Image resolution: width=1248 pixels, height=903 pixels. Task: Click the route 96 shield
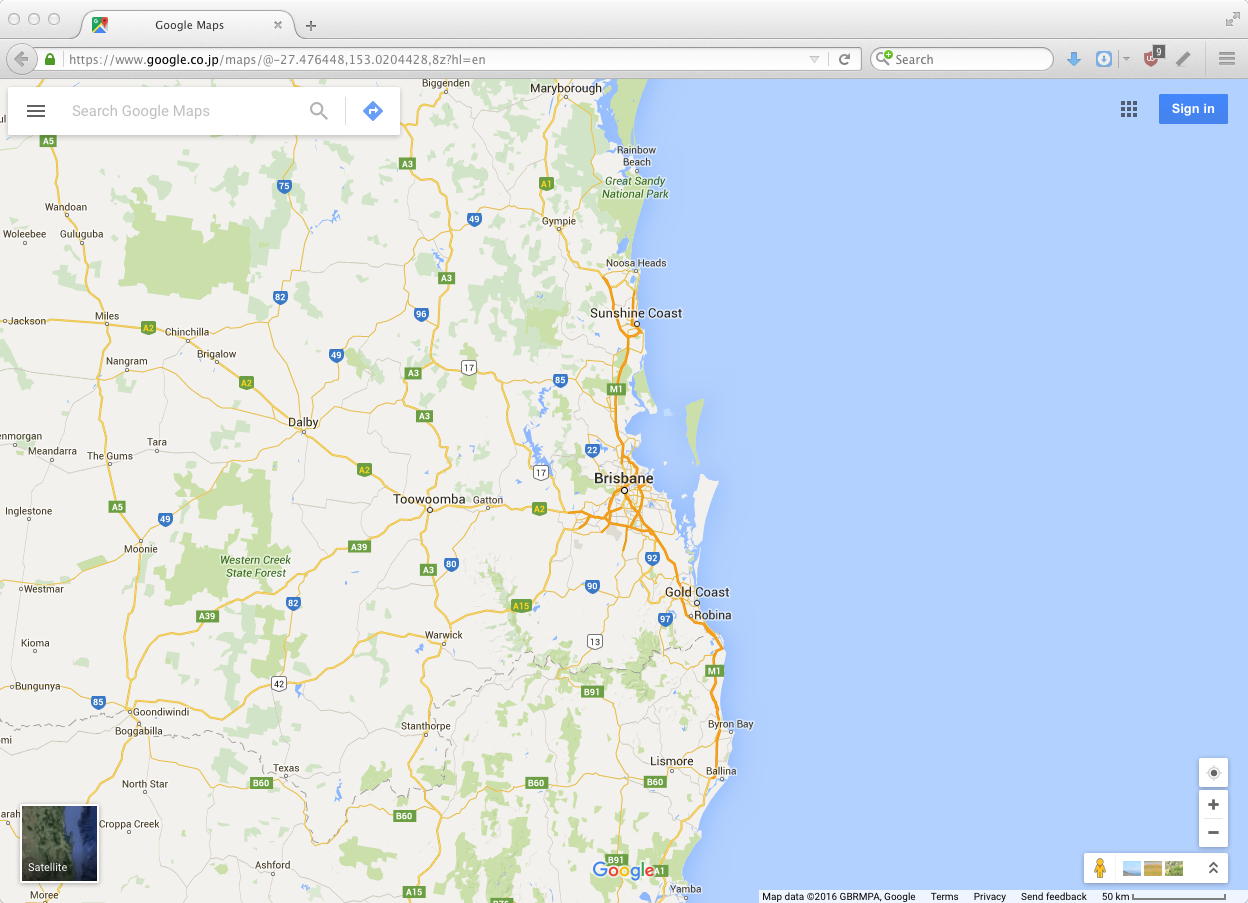pos(421,314)
